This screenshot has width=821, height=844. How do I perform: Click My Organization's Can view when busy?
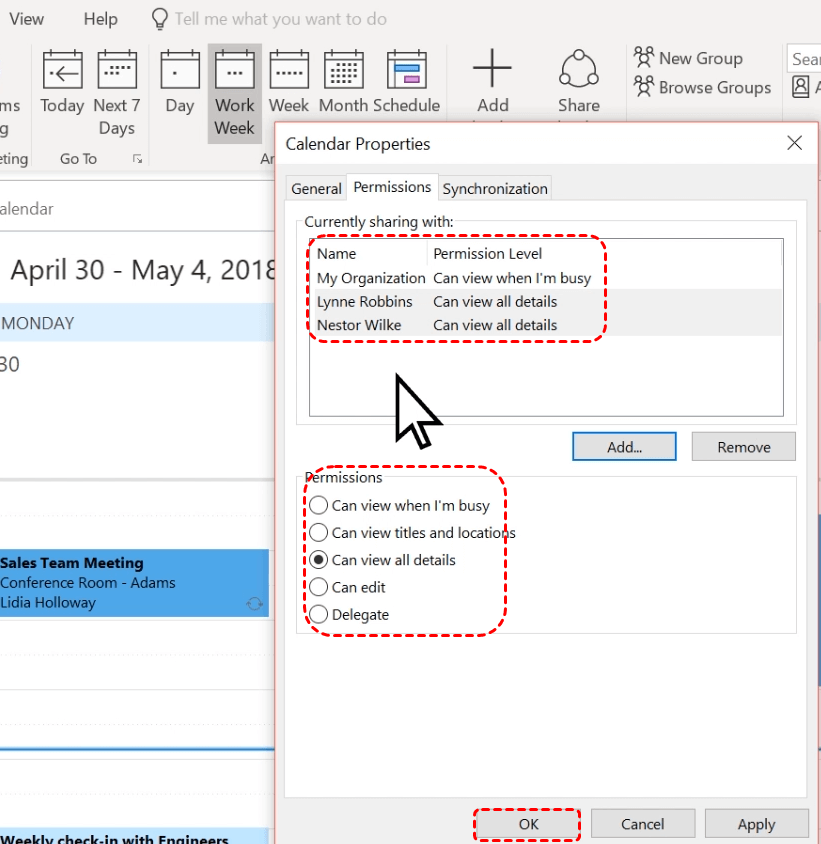(512, 278)
